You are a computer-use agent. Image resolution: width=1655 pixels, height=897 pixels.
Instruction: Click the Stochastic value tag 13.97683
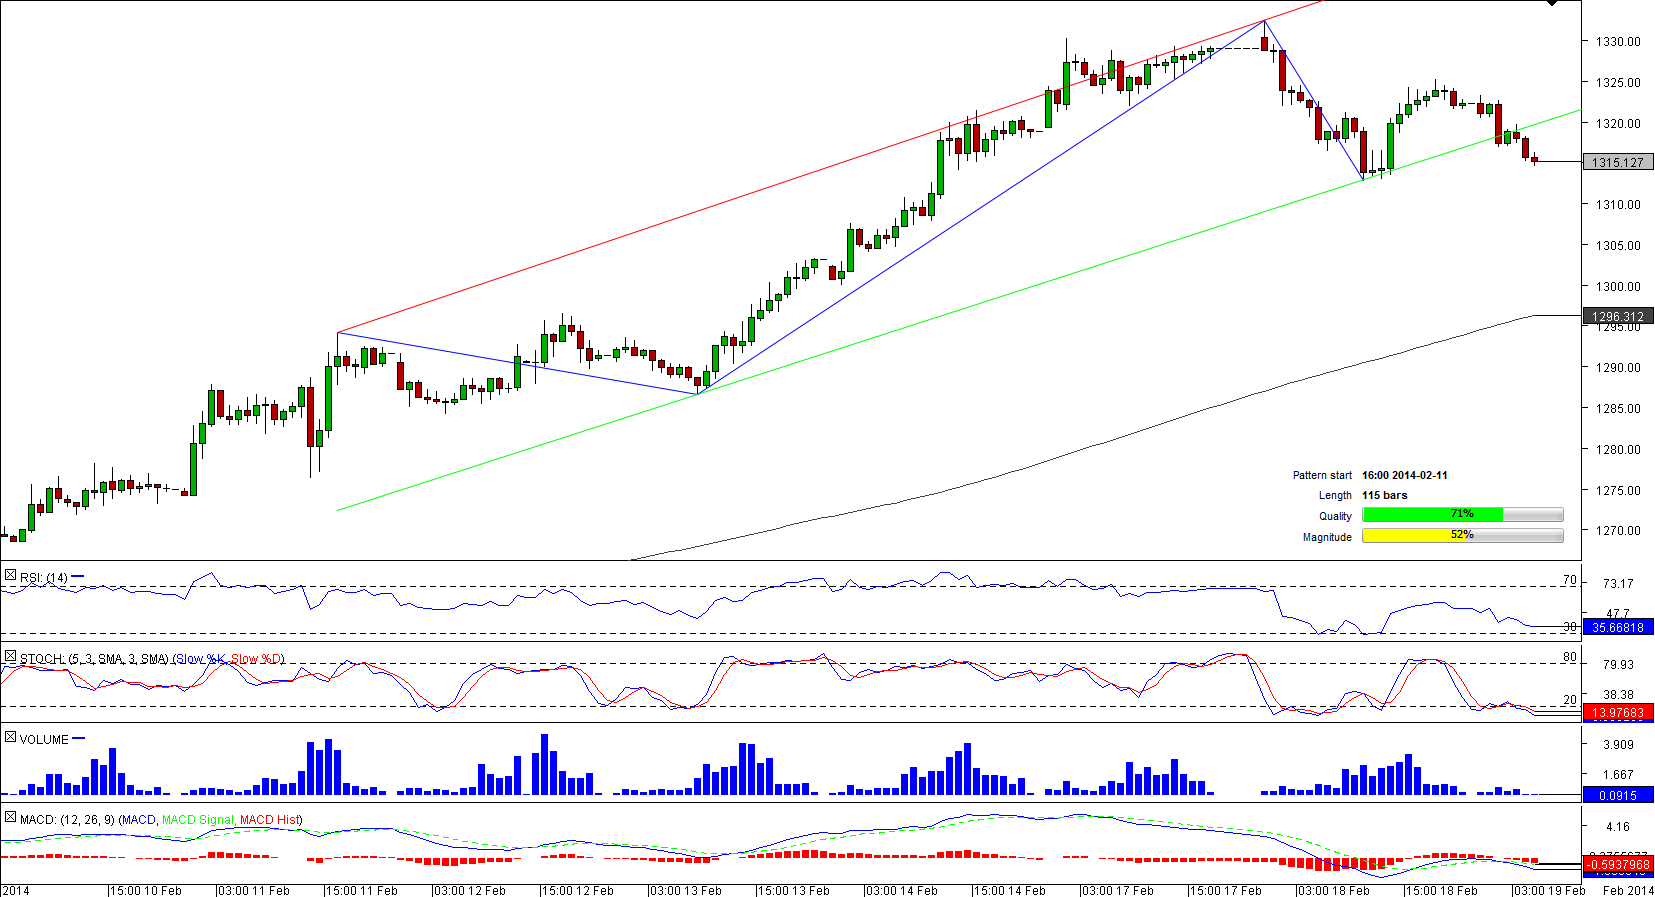pyautogui.click(x=1617, y=713)
